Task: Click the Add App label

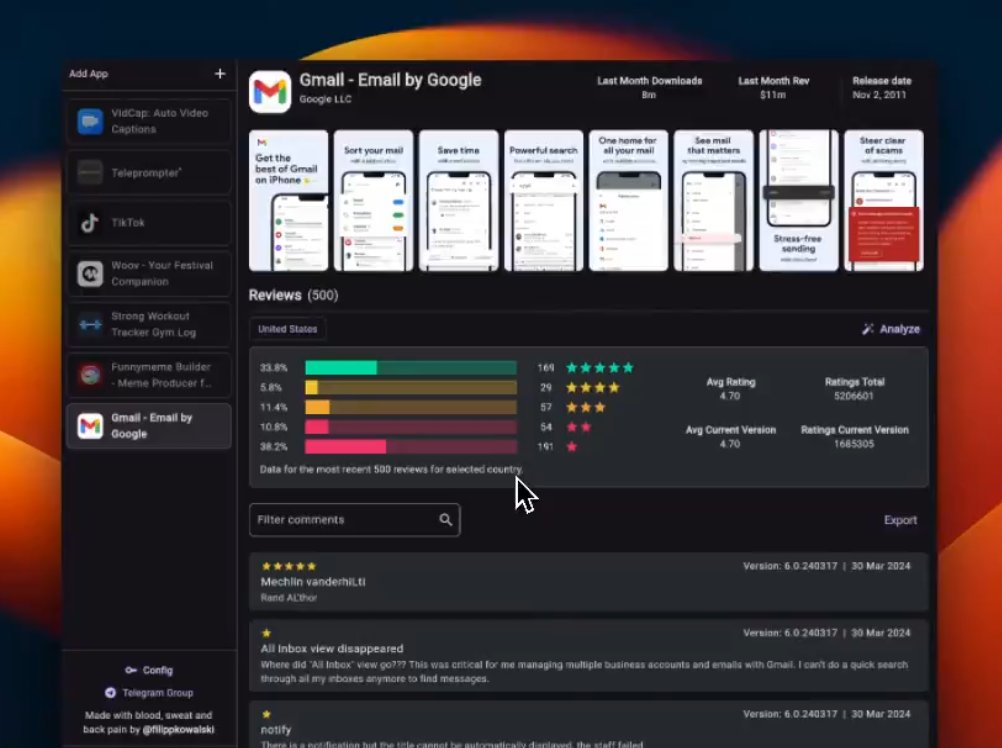Action: pos(88,74)
